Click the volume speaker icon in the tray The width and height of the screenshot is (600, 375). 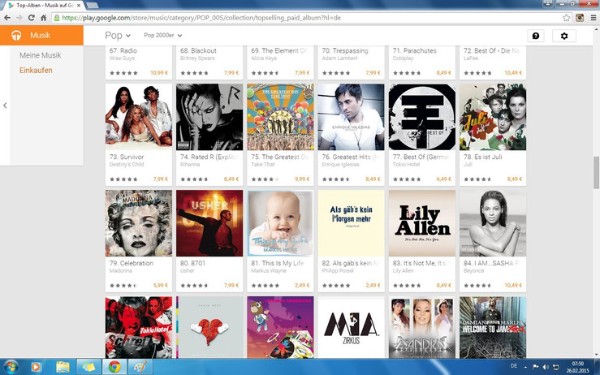point(546,367)
